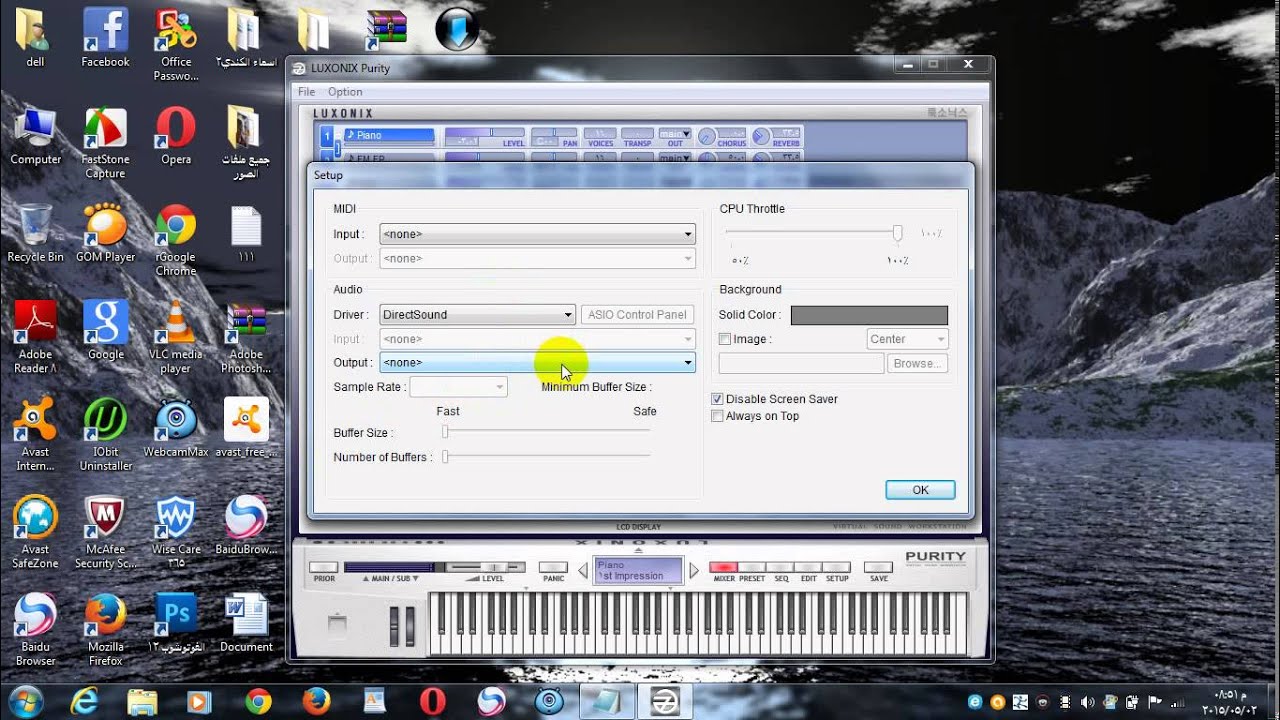Click previous preset arrow beside LCD display
The width and height of the screenshot is (1280, 720).
click(583, 571)
